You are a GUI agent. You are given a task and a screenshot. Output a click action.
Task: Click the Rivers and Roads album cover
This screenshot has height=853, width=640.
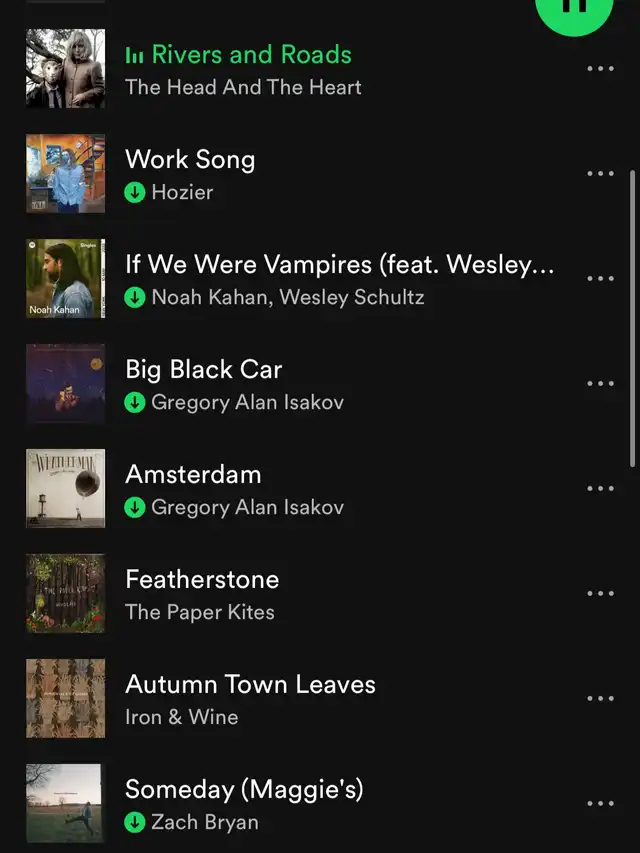click(65, 69)
